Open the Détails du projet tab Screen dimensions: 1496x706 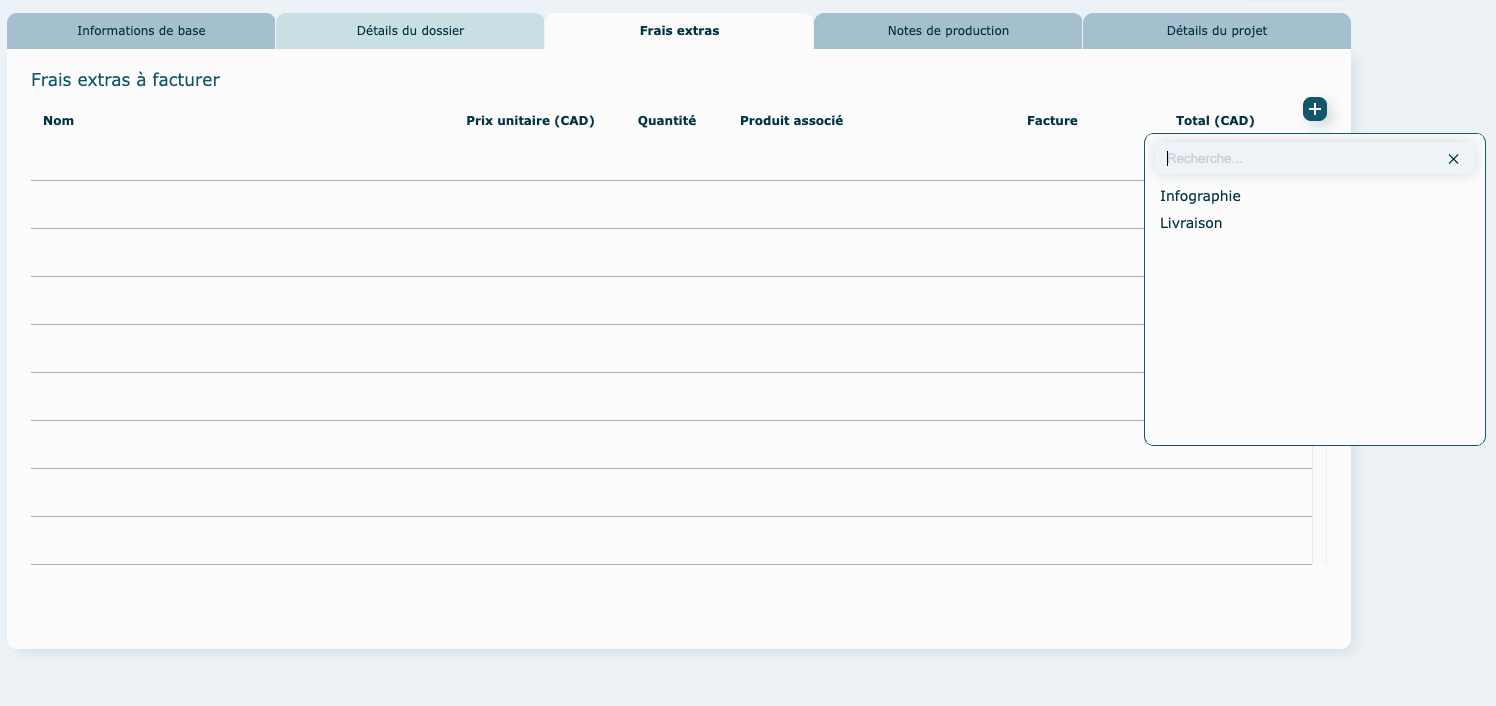1216,31
